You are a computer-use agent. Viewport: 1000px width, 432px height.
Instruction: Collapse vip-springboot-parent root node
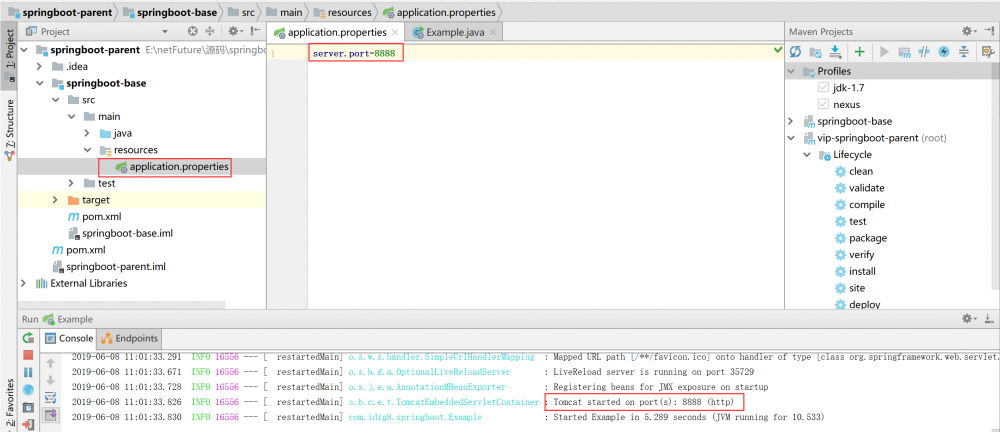click(x=791, y=138)
